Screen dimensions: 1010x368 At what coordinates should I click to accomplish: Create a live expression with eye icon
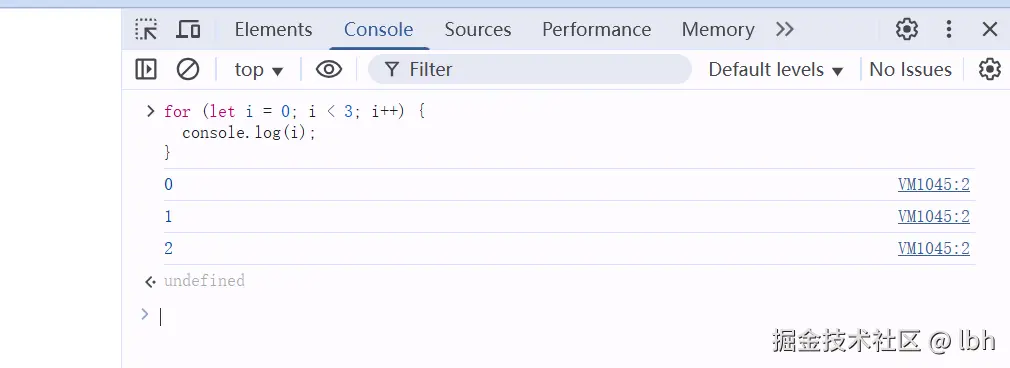329,69
